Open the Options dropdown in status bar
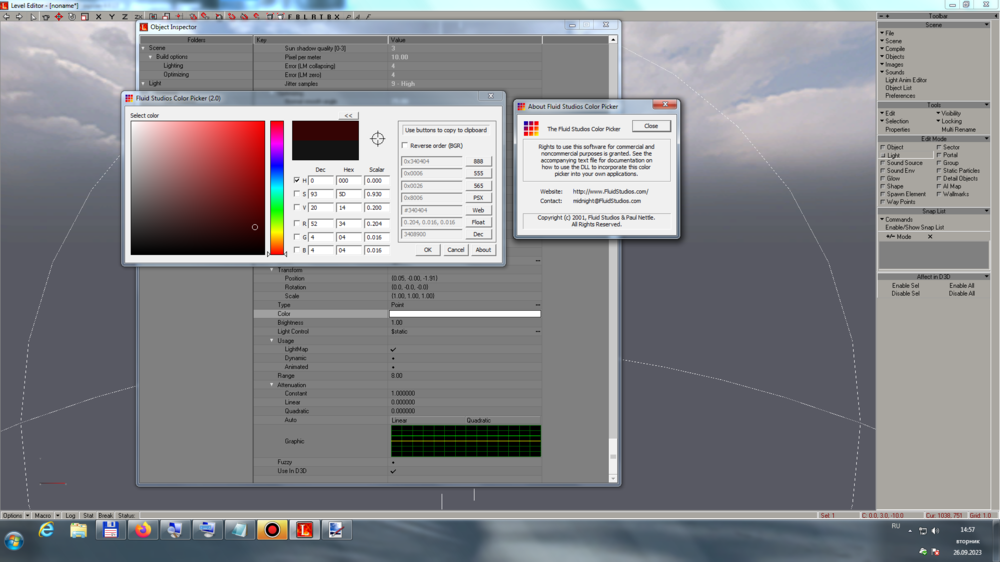This screenshot has width=1000, height=562. click(x=15, y=515)
